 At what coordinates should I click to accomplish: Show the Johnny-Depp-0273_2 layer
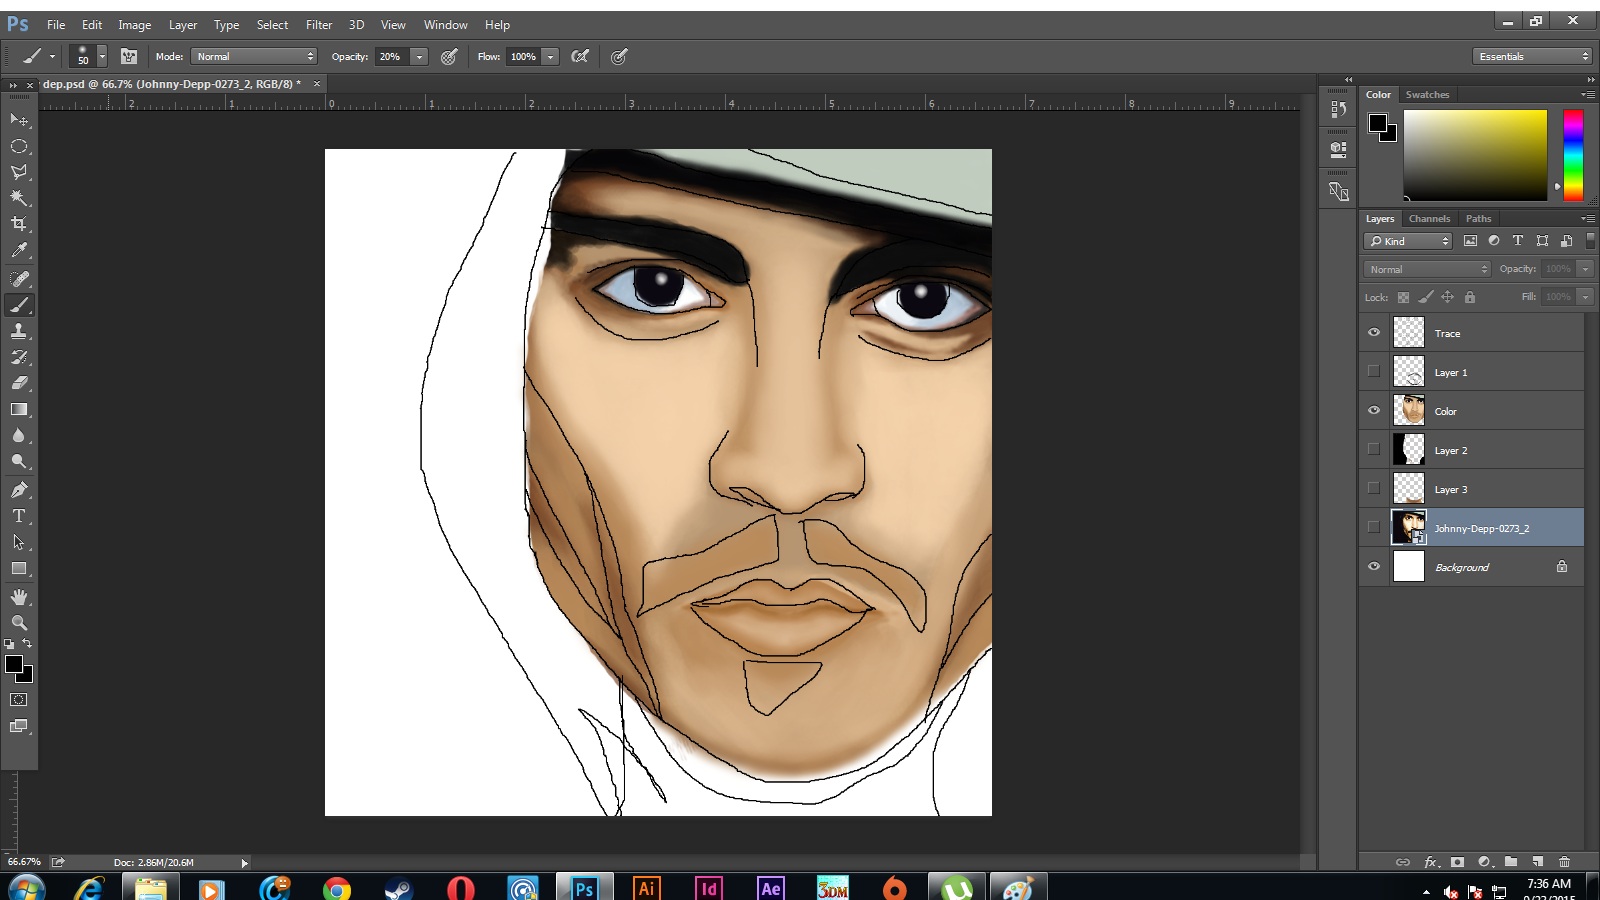click(1374, 528)
